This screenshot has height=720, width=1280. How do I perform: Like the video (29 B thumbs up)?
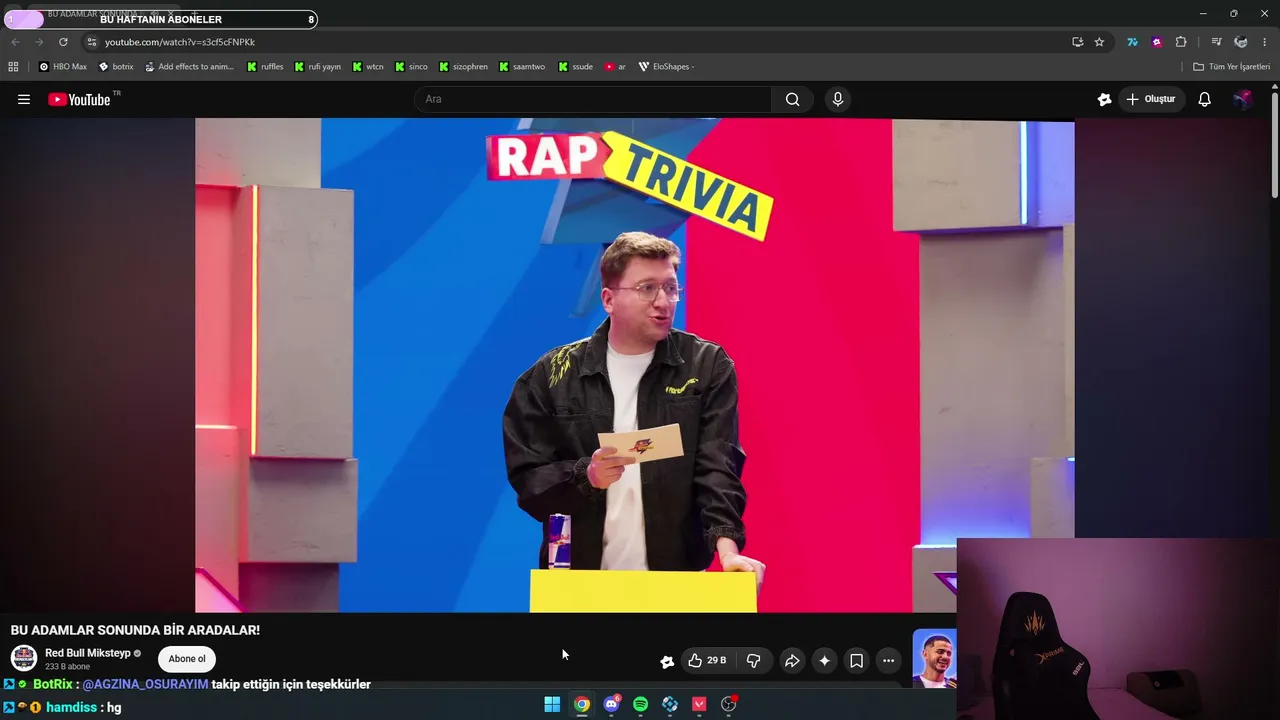(707, 660)
